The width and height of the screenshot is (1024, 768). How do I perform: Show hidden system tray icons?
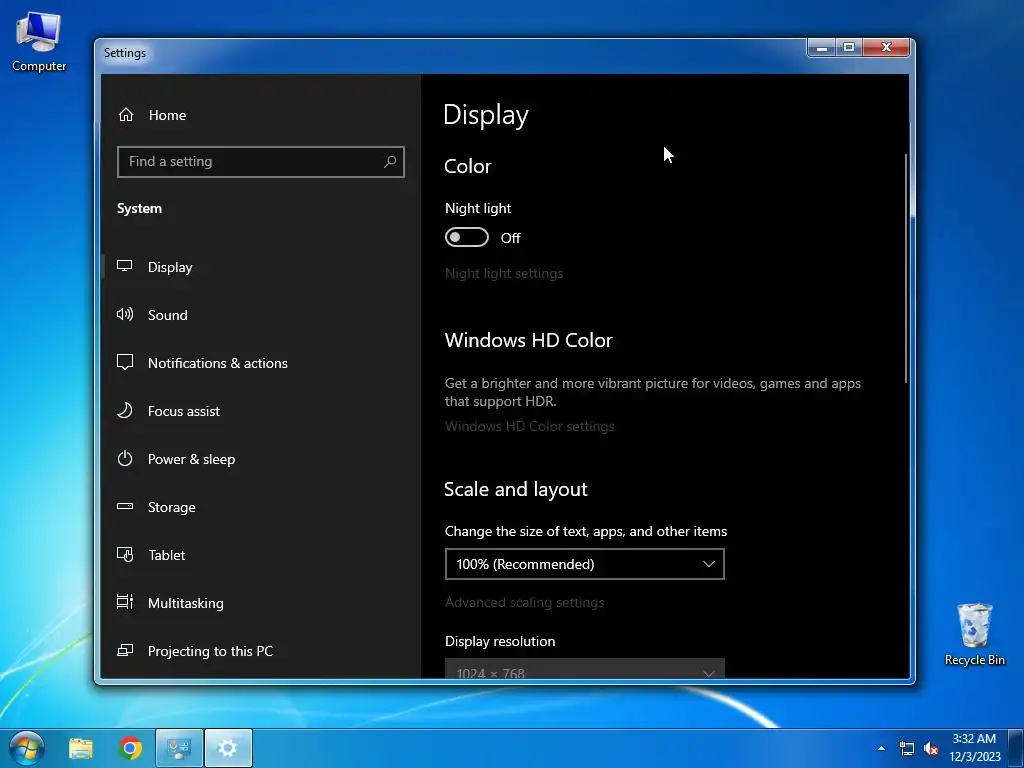coord(881,748)
